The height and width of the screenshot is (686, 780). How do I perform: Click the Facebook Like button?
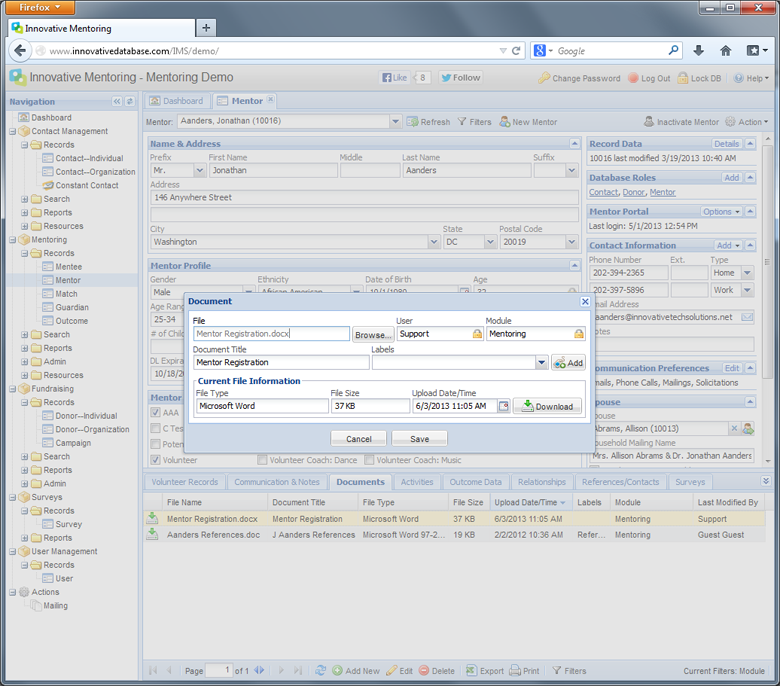394,78
